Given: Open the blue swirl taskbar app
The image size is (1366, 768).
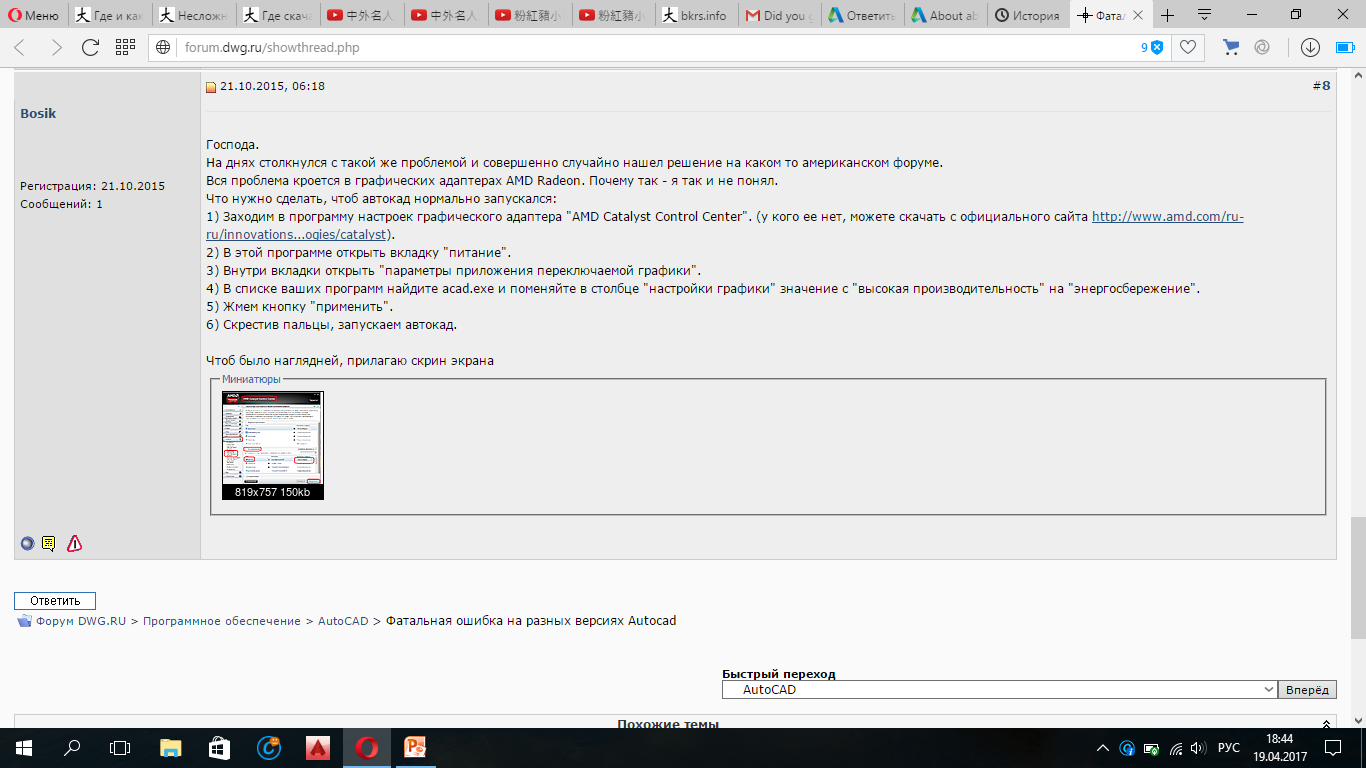Looking at the screenshot, I should pyautogui.click(x=269, y=748).
